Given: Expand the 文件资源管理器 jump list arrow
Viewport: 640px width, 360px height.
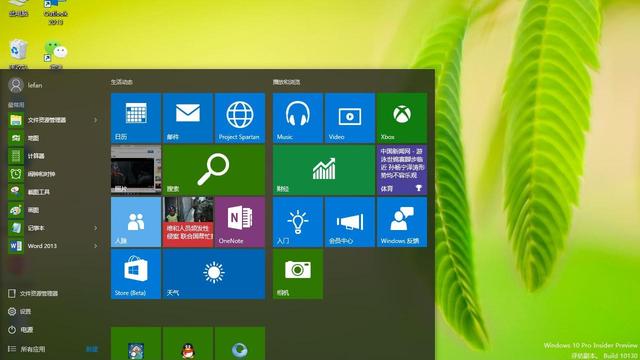Looking at the screenshot, I should coord(96,120).
